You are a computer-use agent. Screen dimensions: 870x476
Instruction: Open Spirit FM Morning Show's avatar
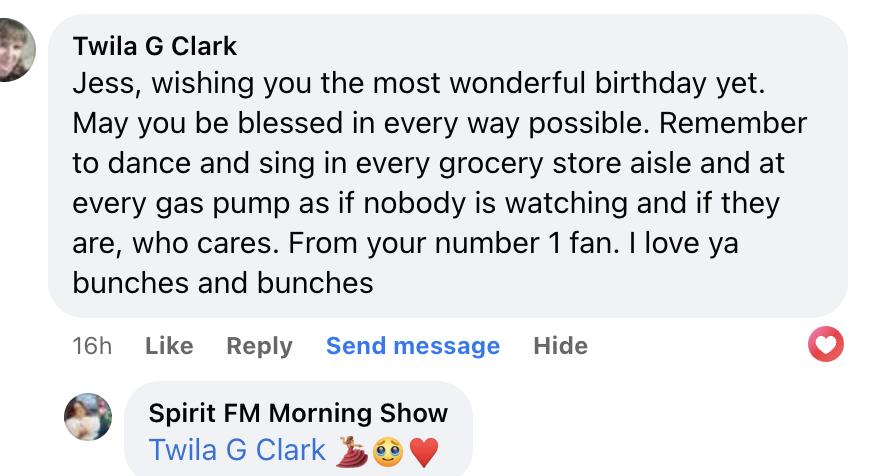88,417
